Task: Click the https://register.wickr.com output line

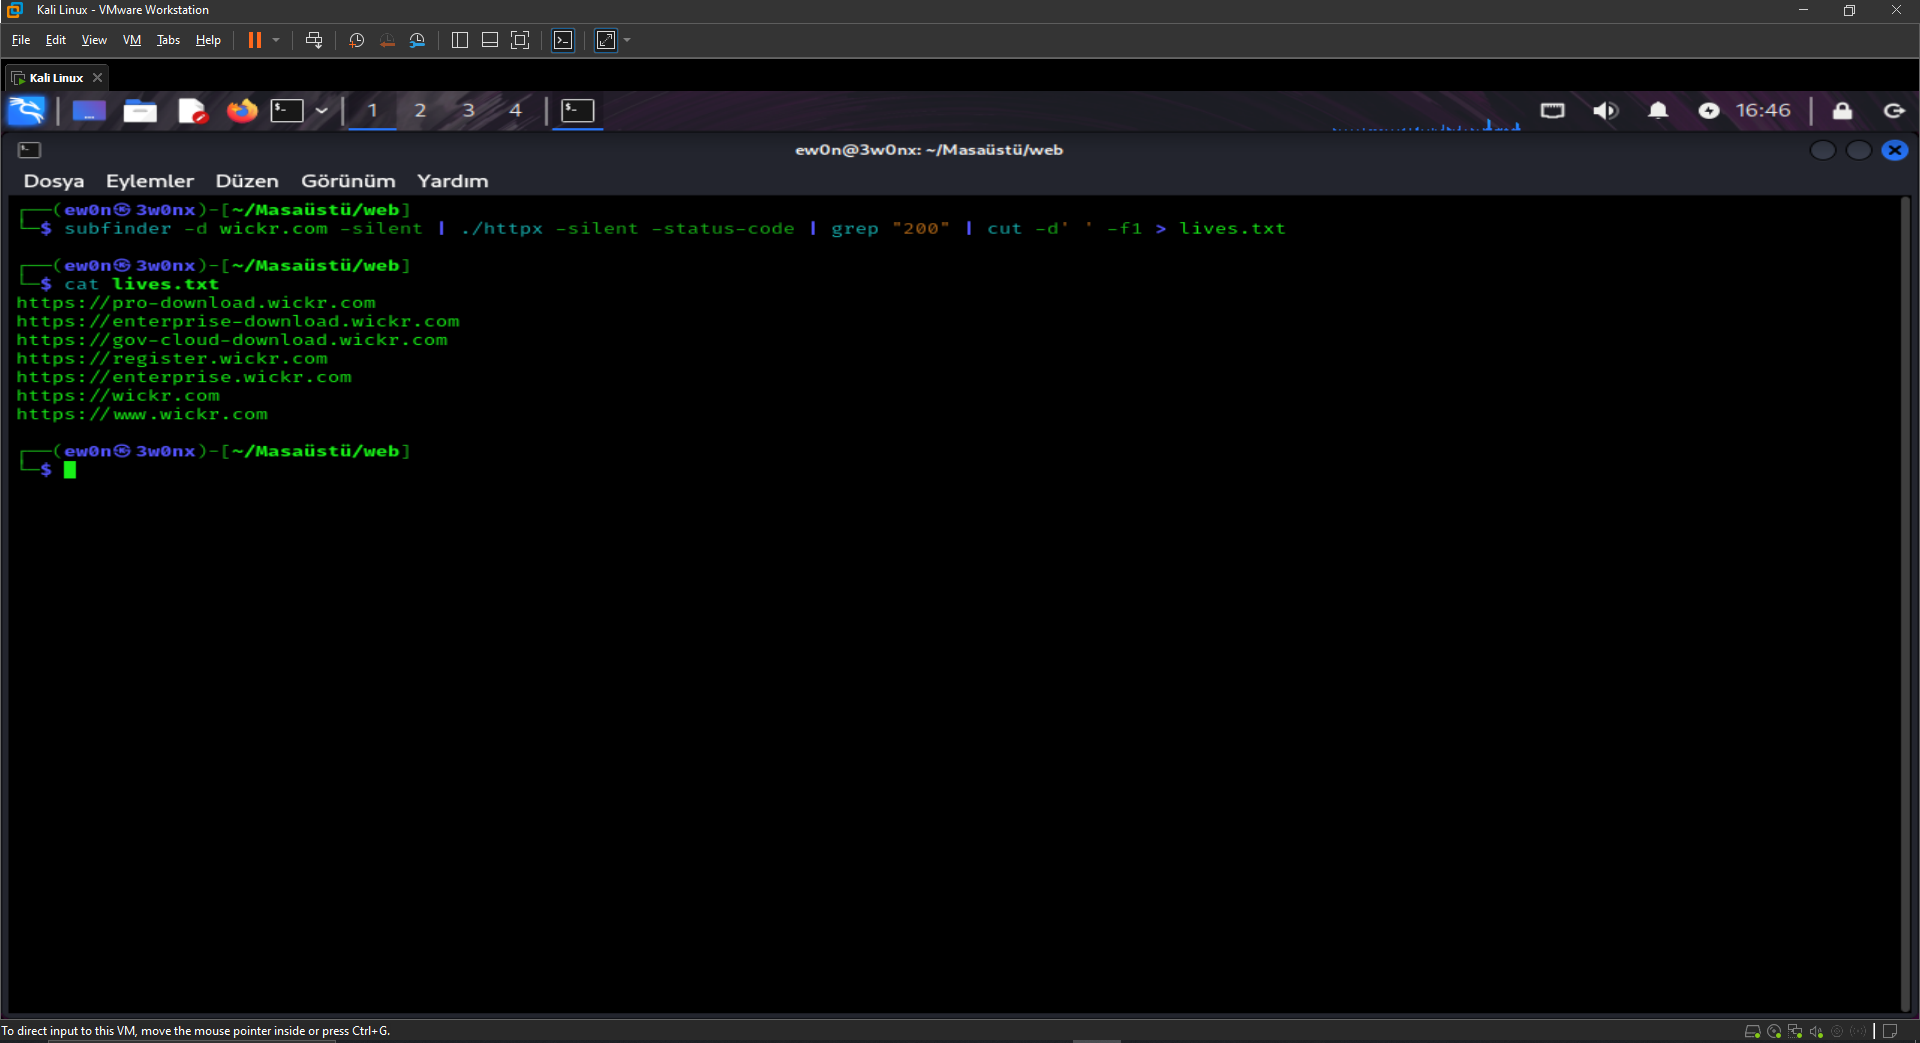Action: tap(172, 359)
